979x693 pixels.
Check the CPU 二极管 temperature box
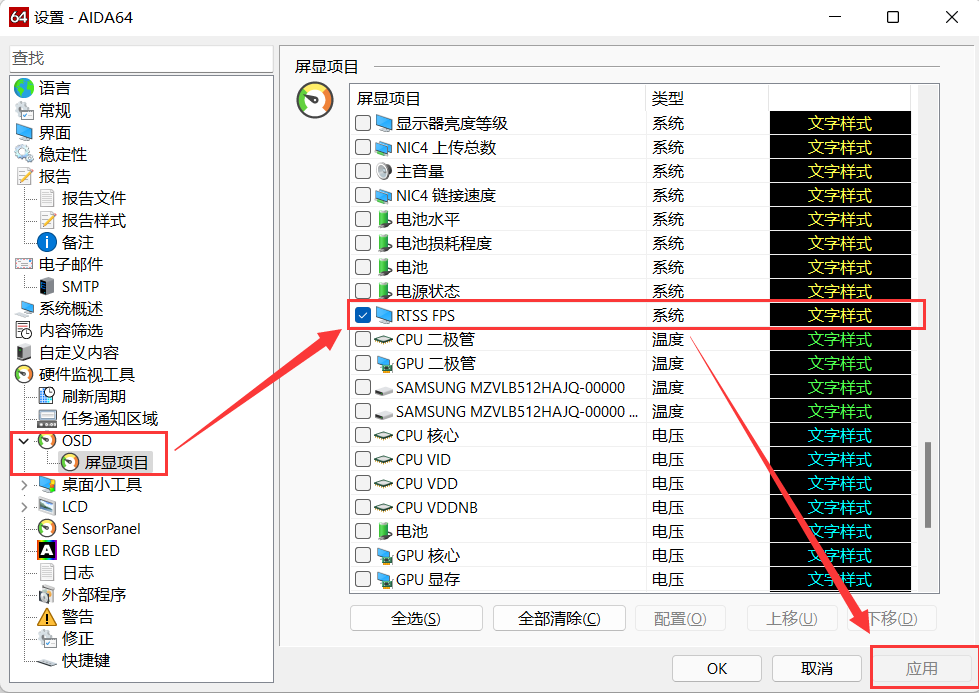pos(363,339)
